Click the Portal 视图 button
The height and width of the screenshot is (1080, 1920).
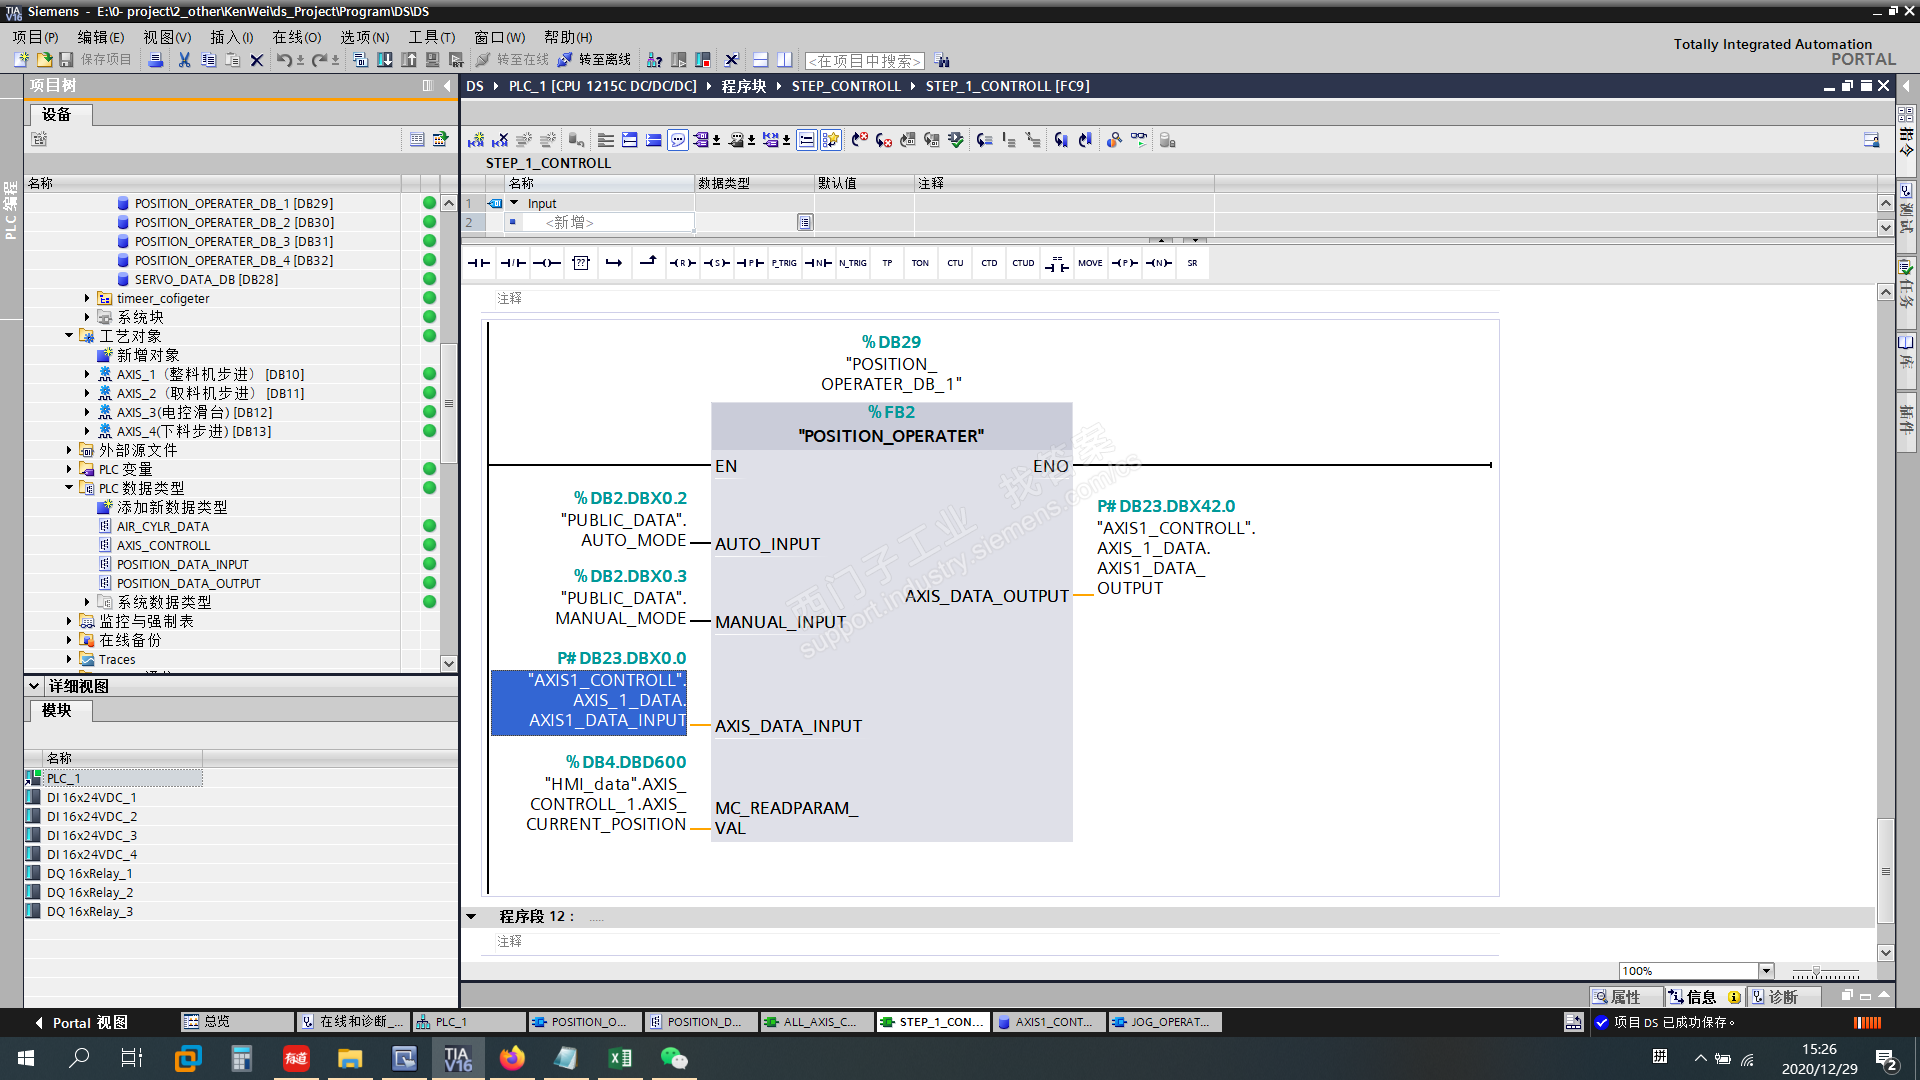click(x=82, y=1022)
